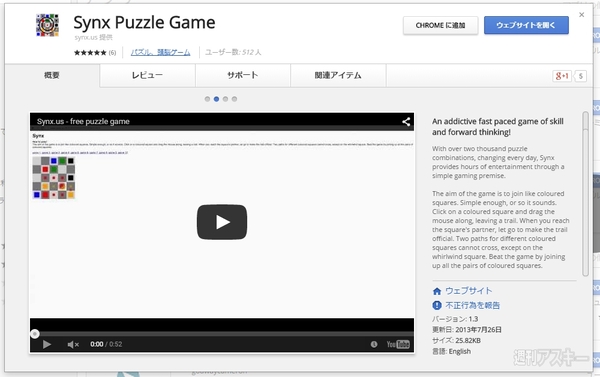Click the review count (6)

click(112, 53)
